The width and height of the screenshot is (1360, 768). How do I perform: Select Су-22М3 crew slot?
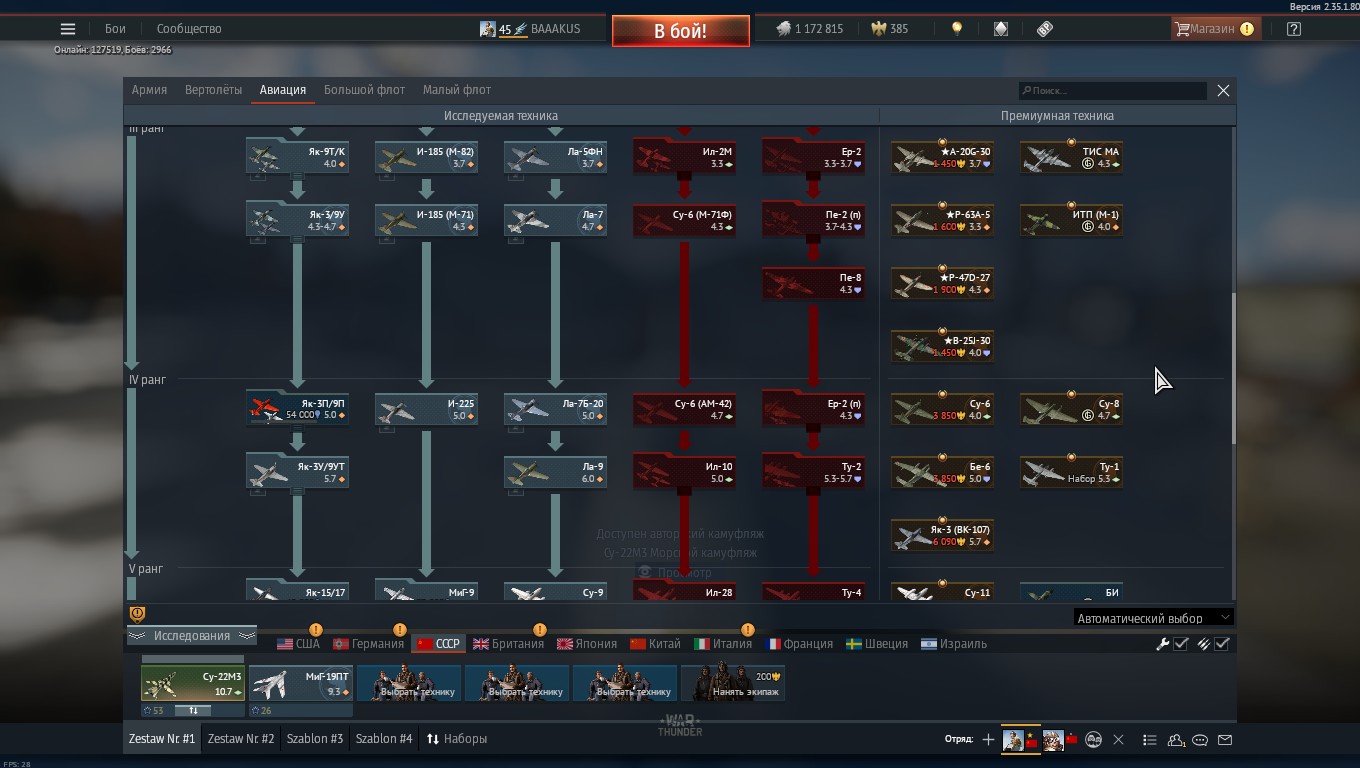[192, 684]
